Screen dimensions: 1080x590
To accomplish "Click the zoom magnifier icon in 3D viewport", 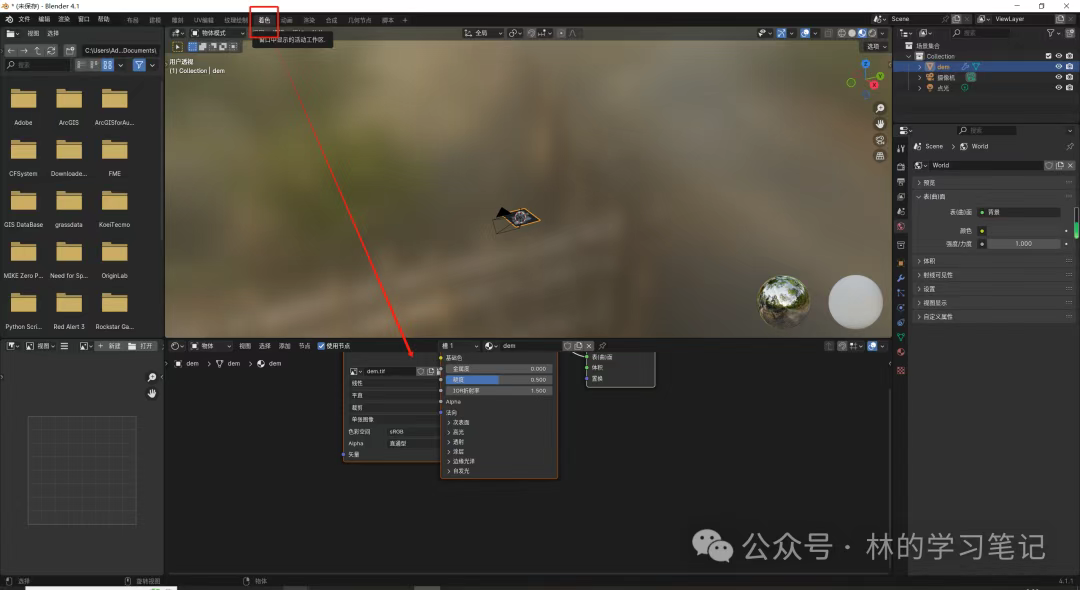I will [x=880, y=108].
